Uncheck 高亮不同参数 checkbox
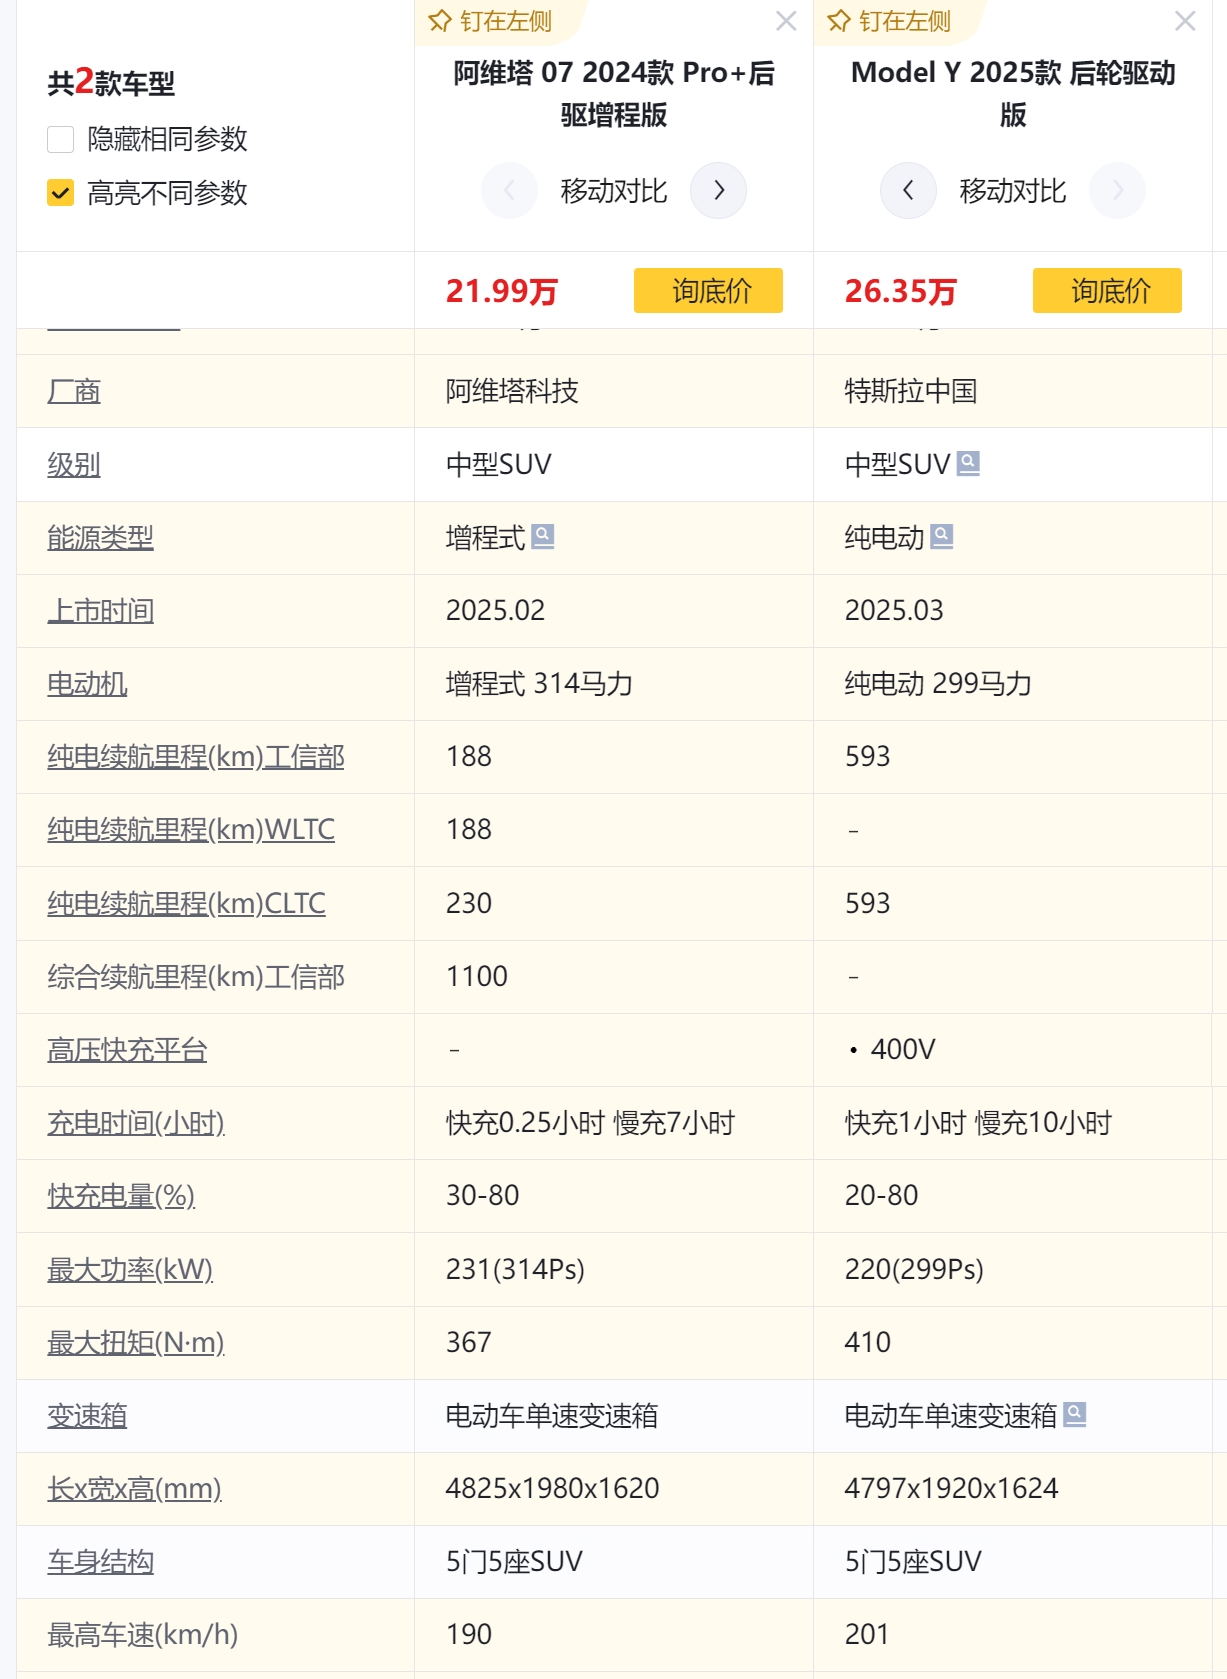 pos(60,193)
